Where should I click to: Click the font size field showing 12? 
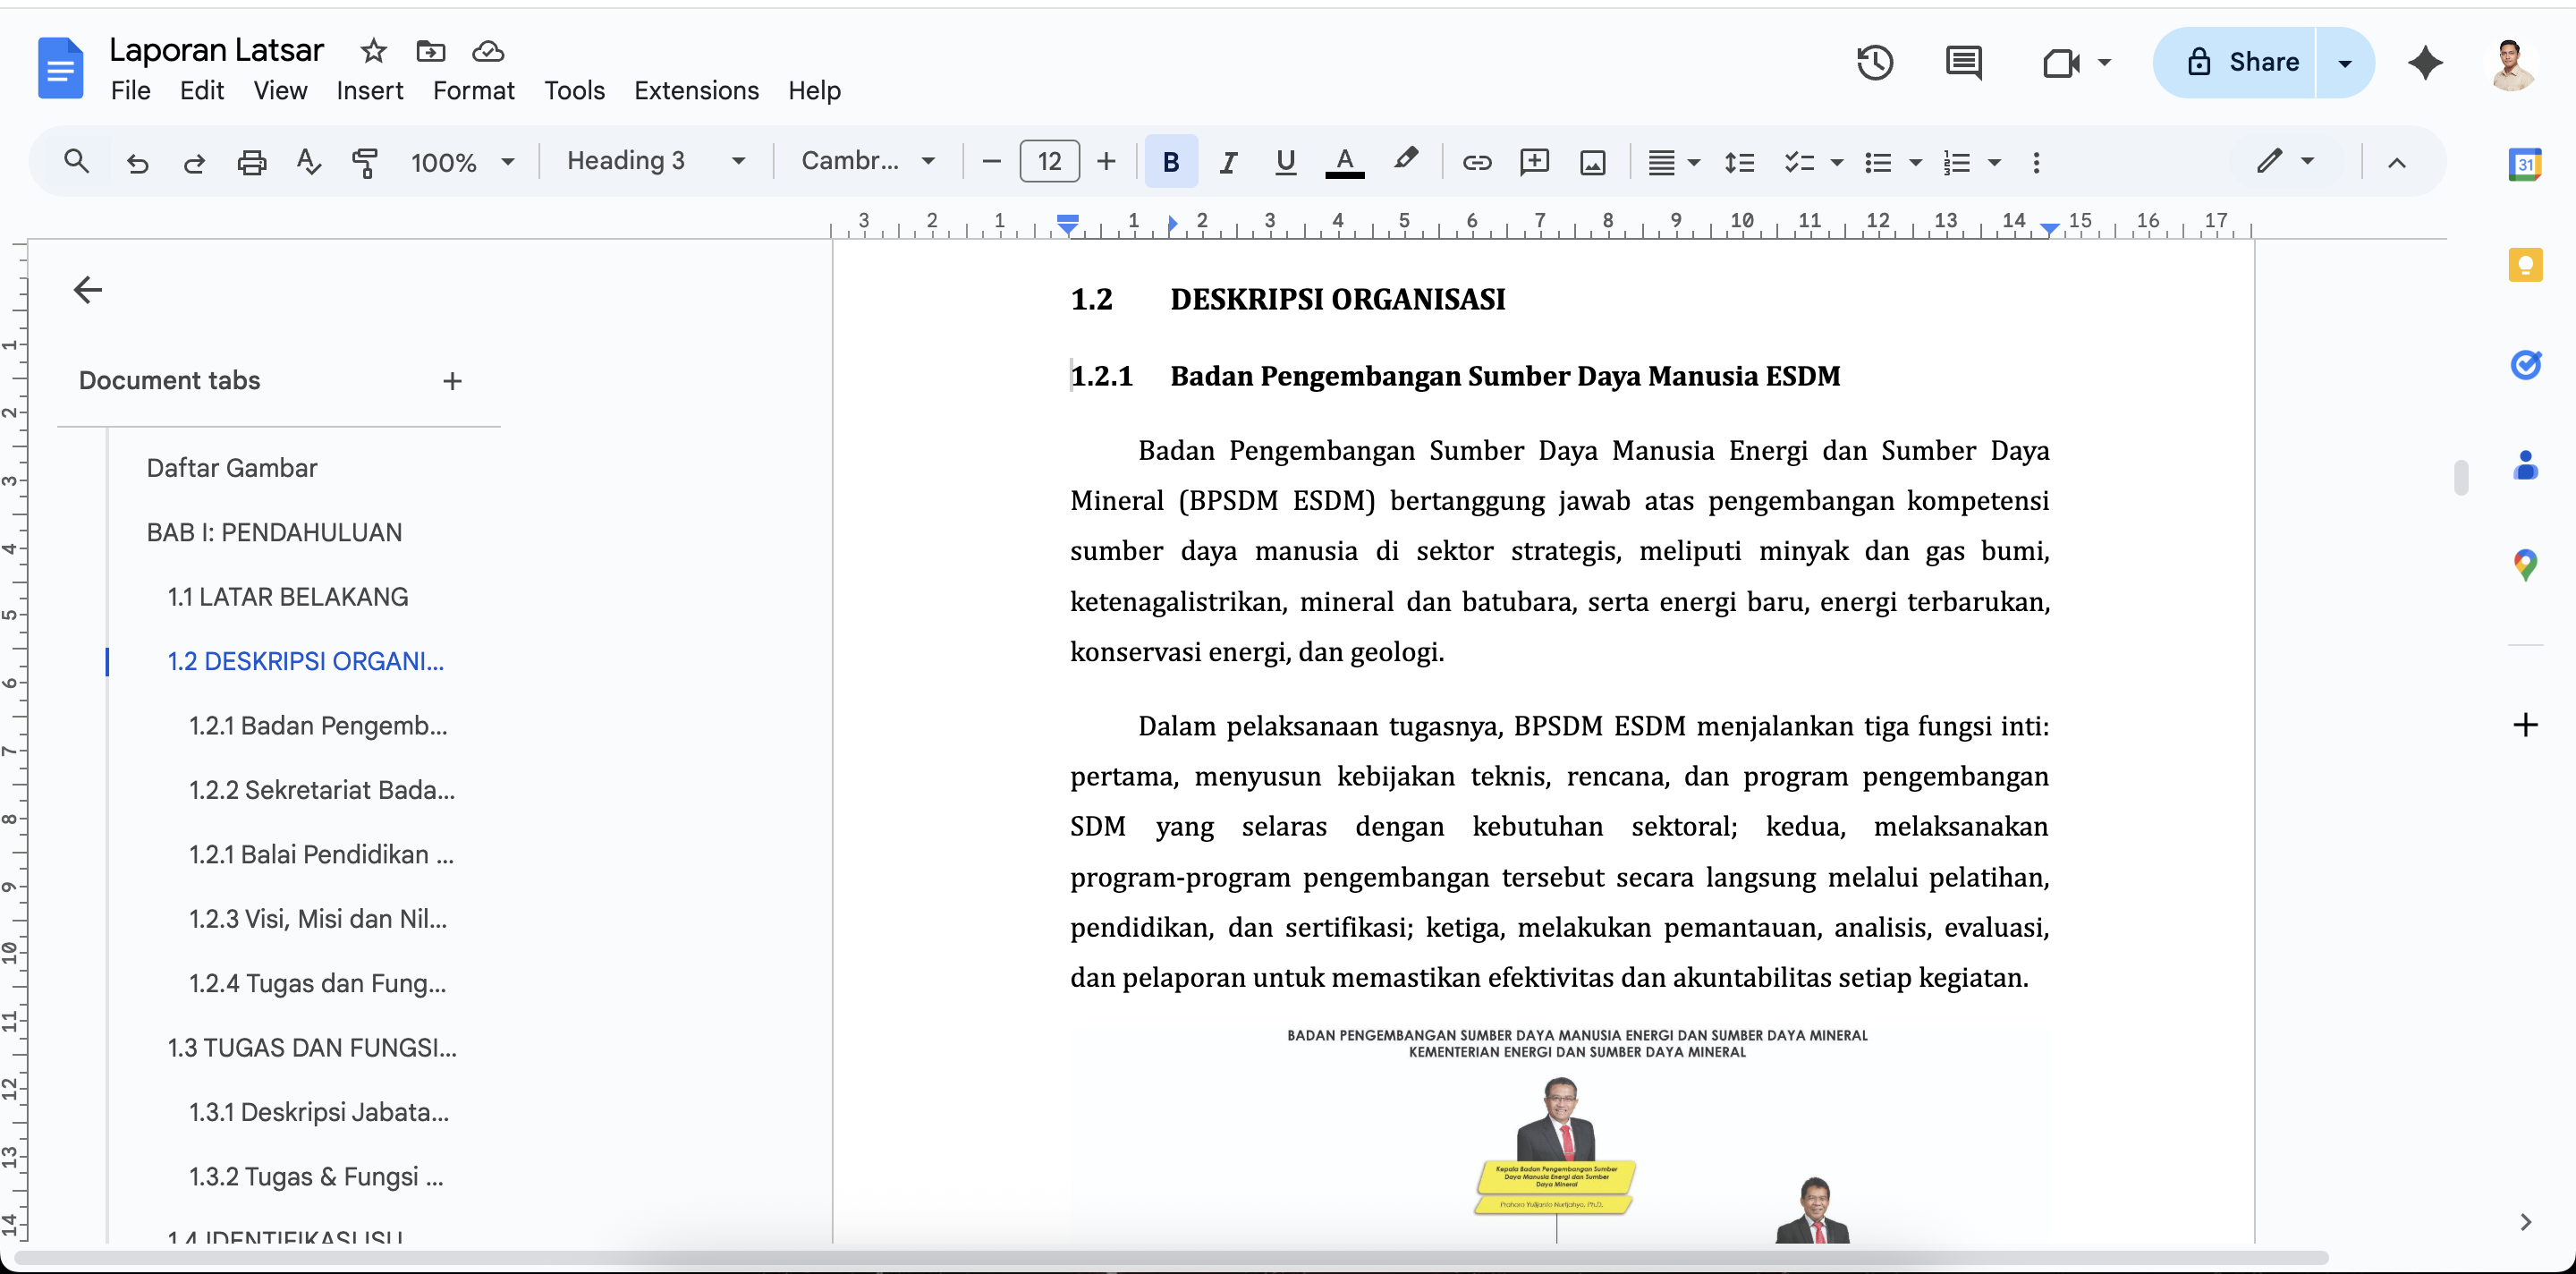pos(1049,162)
